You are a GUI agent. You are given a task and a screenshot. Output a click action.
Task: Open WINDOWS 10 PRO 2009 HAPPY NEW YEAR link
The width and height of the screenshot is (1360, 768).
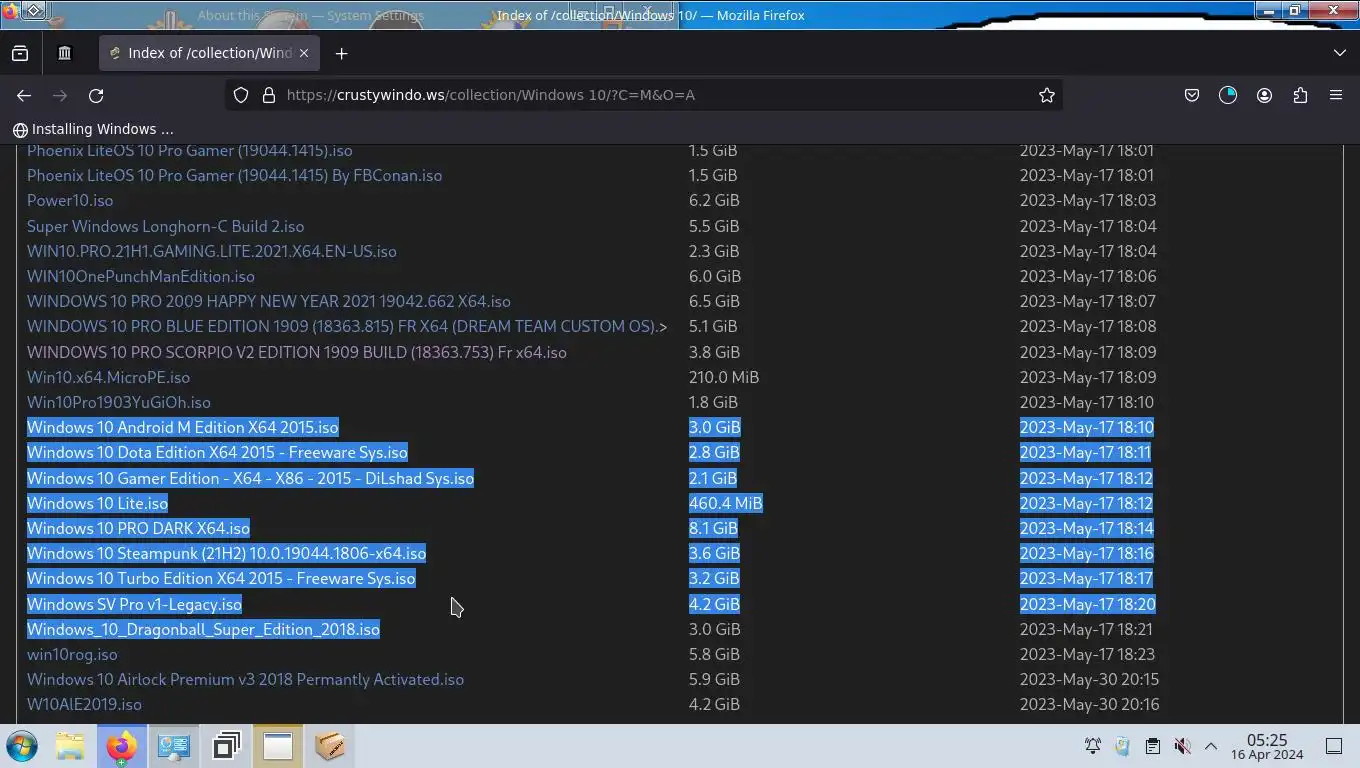tap(269, 301)
